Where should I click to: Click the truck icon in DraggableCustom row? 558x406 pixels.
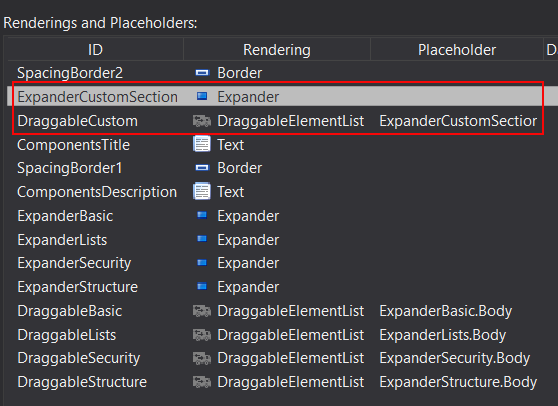click(x=202, y=121)
